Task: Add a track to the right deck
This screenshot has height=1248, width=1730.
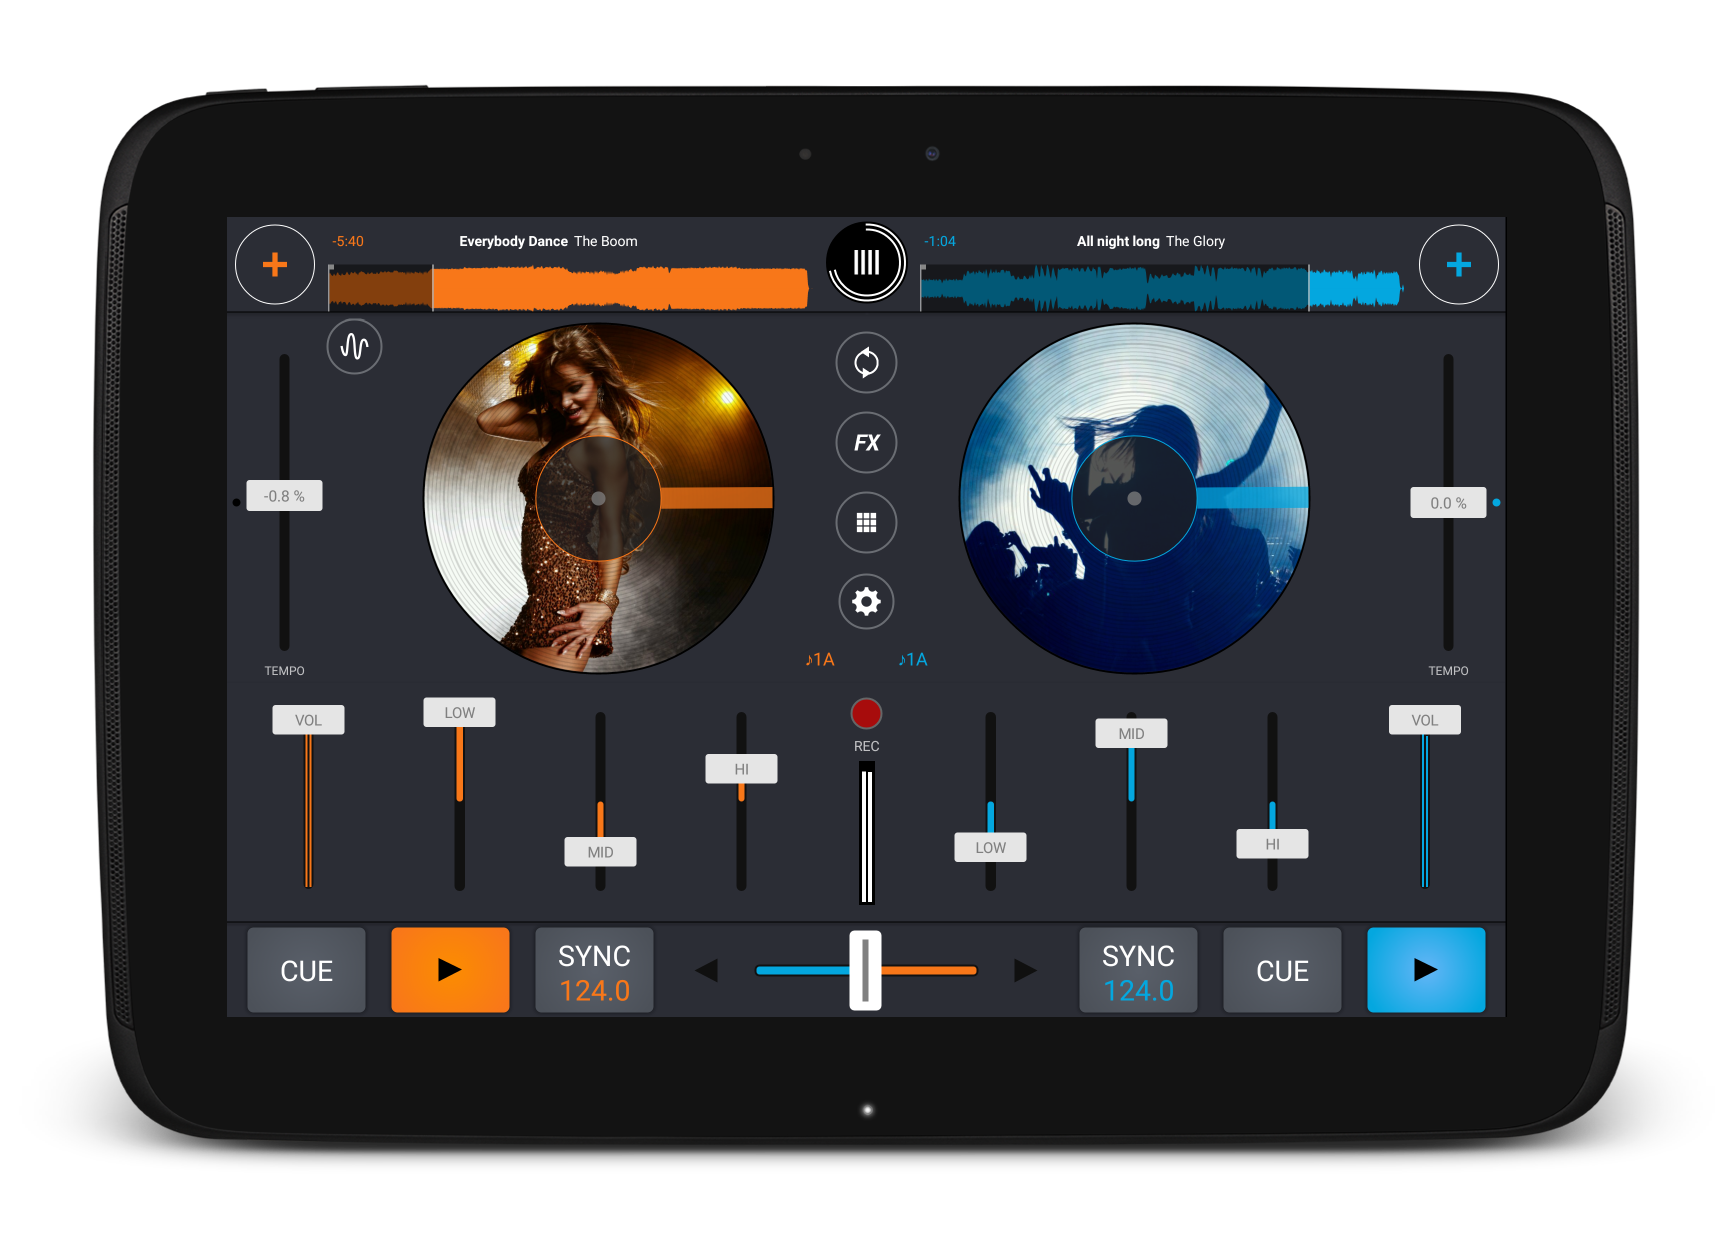Action: (1458, 265)
